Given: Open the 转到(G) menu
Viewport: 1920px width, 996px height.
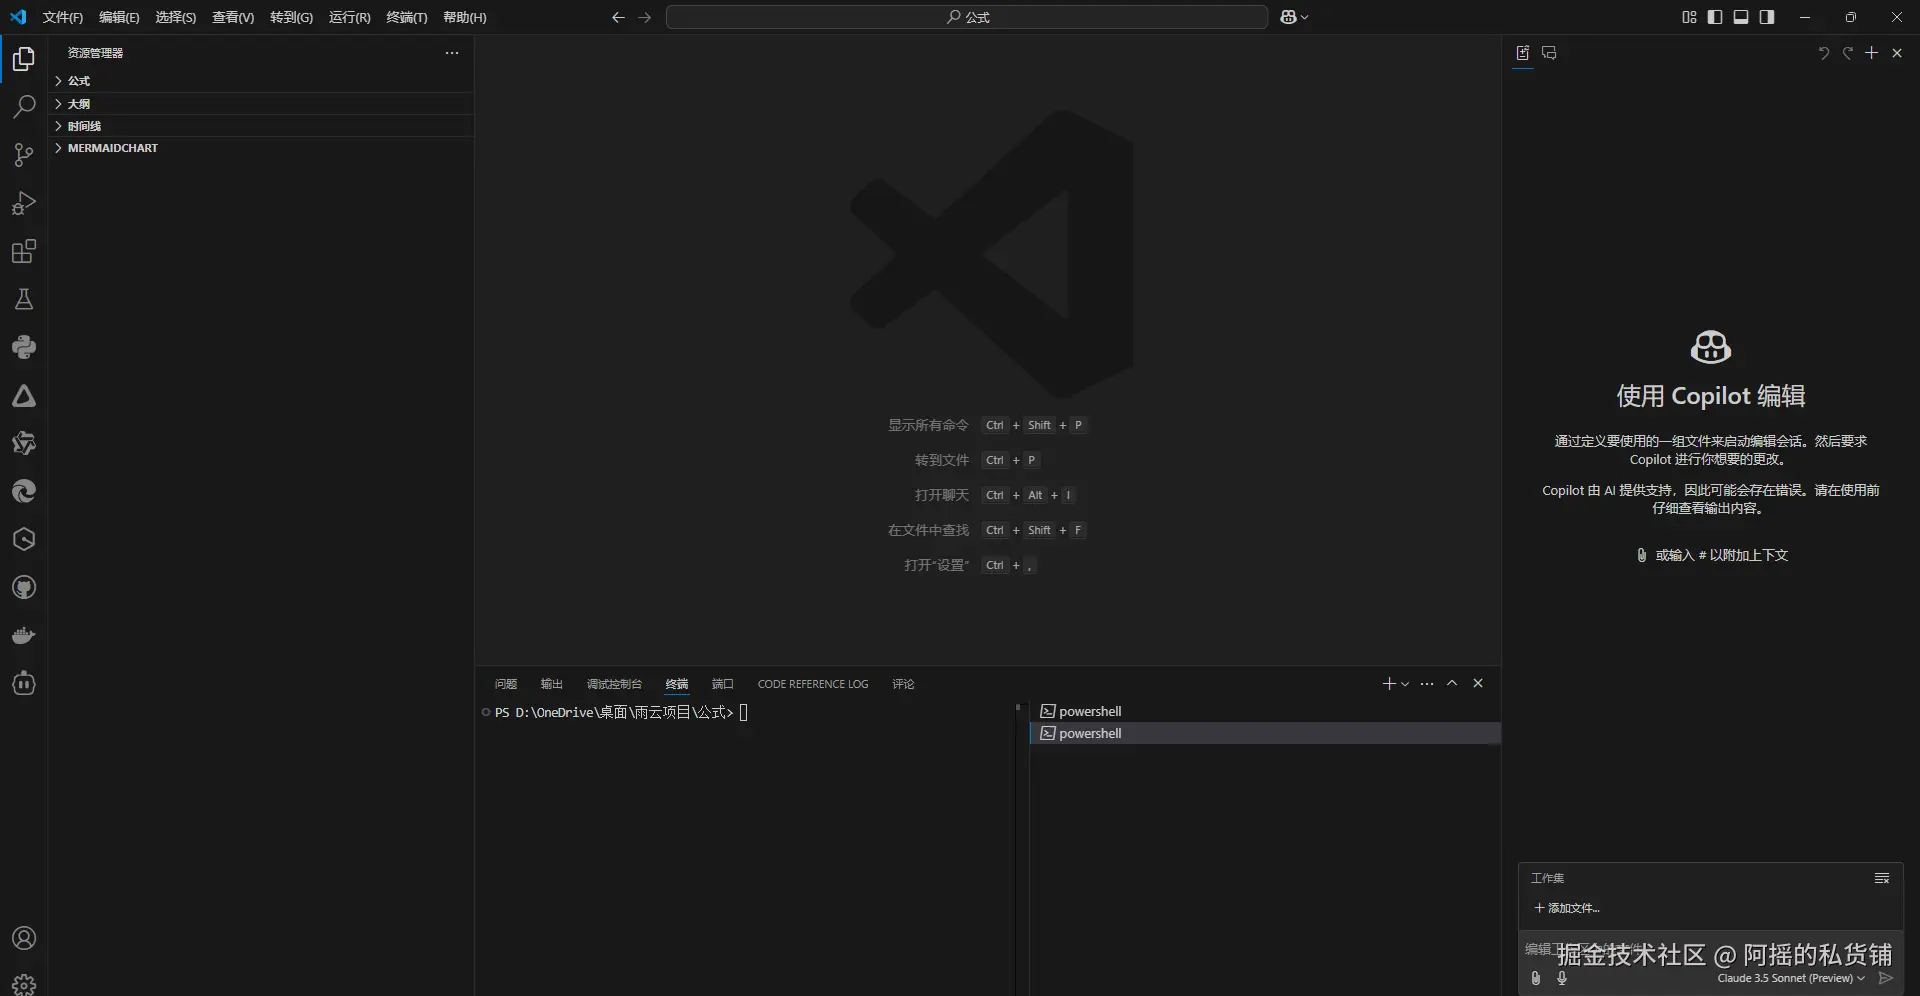Looking at the screenshot, I should point(291,17).
